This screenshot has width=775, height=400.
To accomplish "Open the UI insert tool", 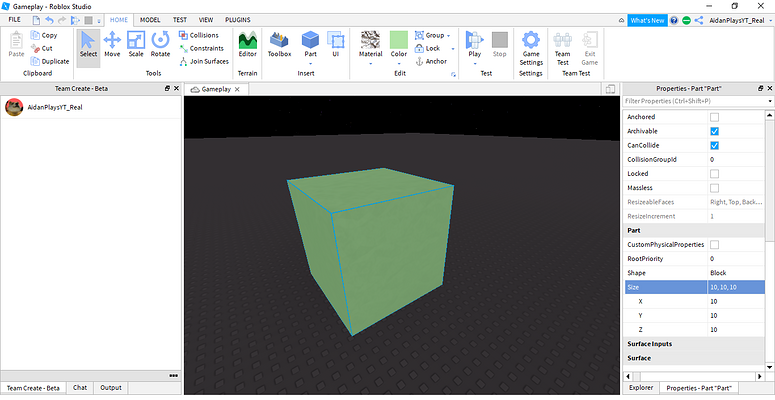I will pos(336,45).
